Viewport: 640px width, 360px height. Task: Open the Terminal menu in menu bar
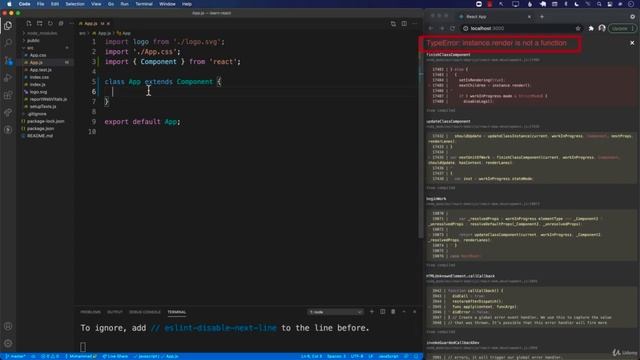coord(144,4)
